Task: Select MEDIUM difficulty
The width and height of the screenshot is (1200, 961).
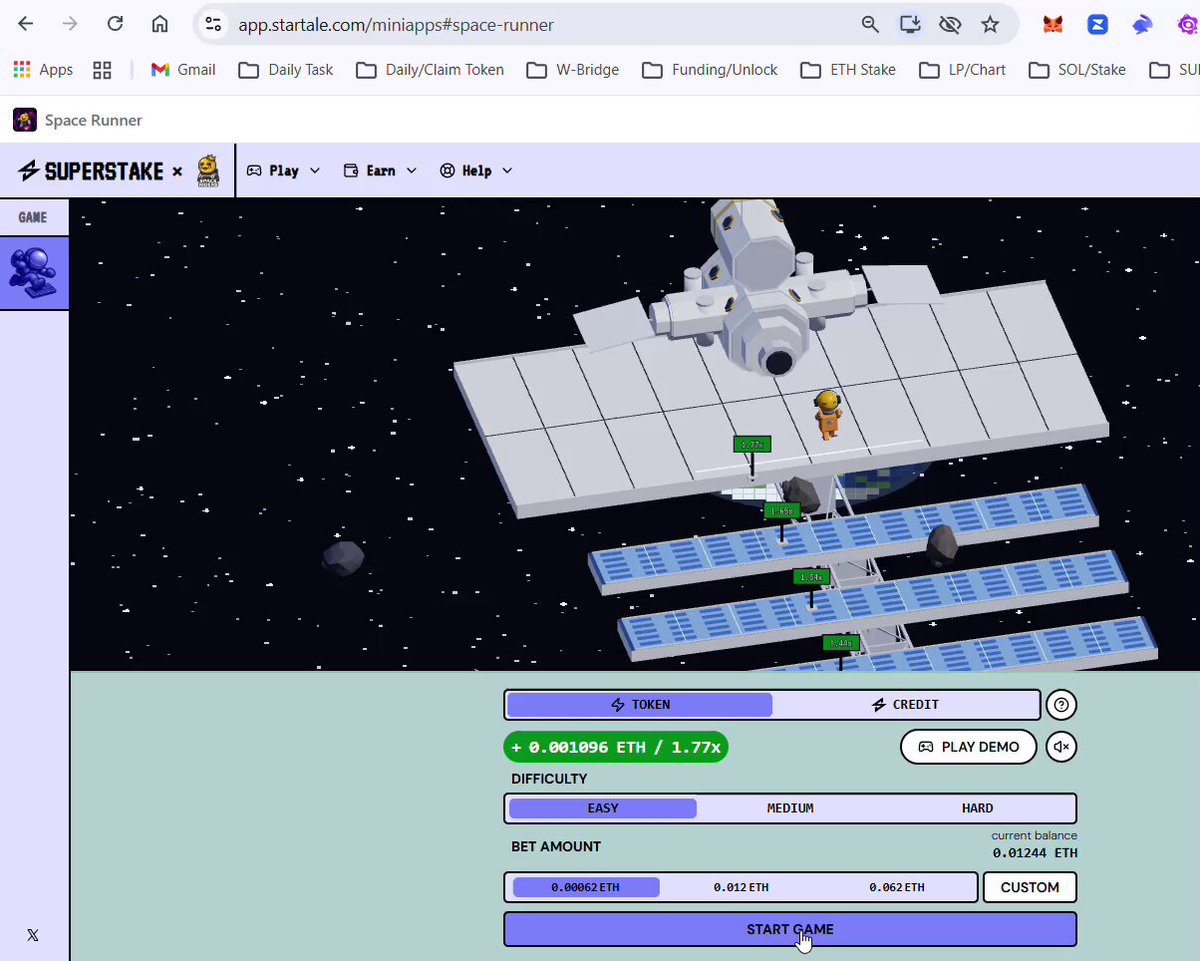Action: [x=790, y=808]
